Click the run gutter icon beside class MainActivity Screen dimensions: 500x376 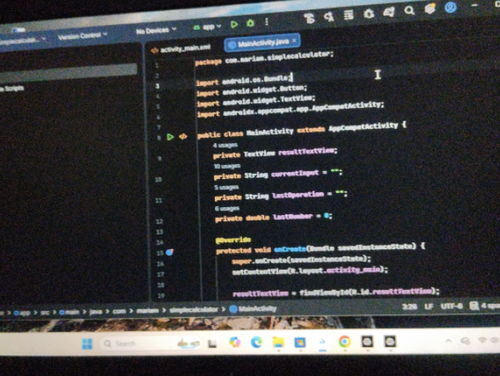coord(170,137)
